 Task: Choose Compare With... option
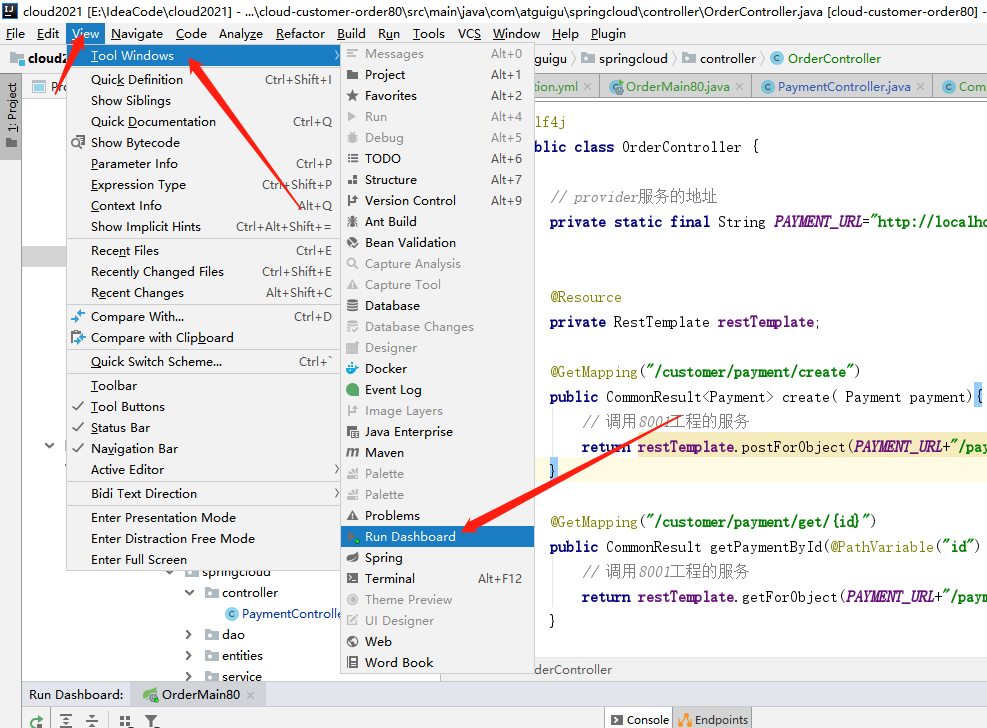(203, 316)
